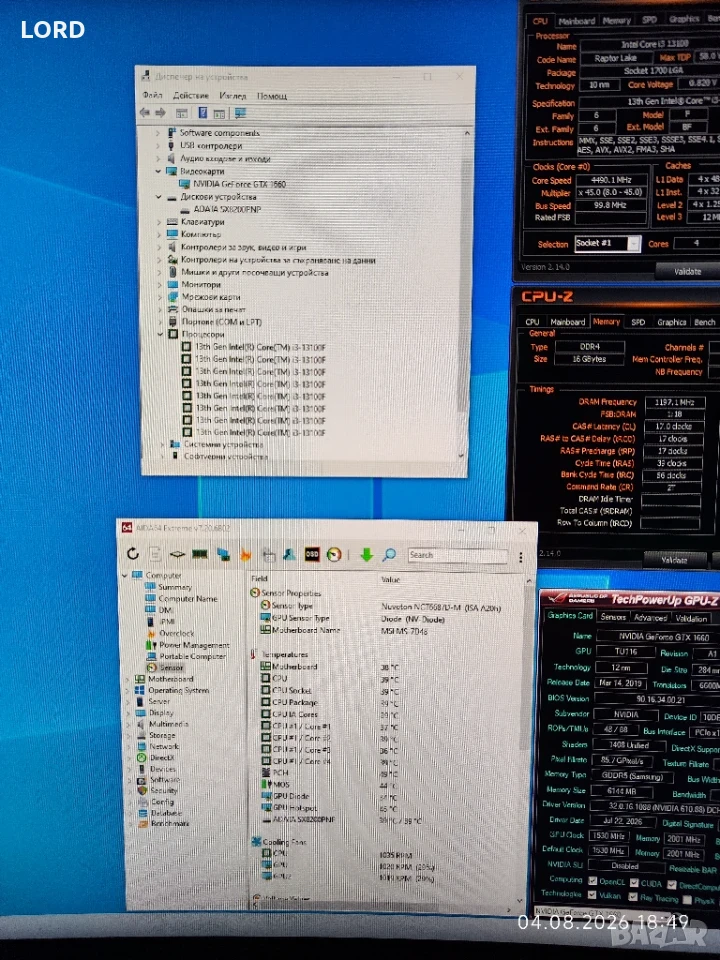Open the Помощ menu in Device Manager
The height and width of the screenshot is (960, 720).
pyautogui.click(x=272, y=96)
